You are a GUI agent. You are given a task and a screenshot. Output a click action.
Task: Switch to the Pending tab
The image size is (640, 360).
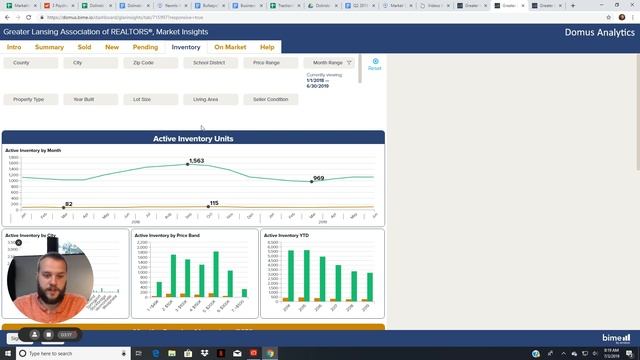[145, 47]
